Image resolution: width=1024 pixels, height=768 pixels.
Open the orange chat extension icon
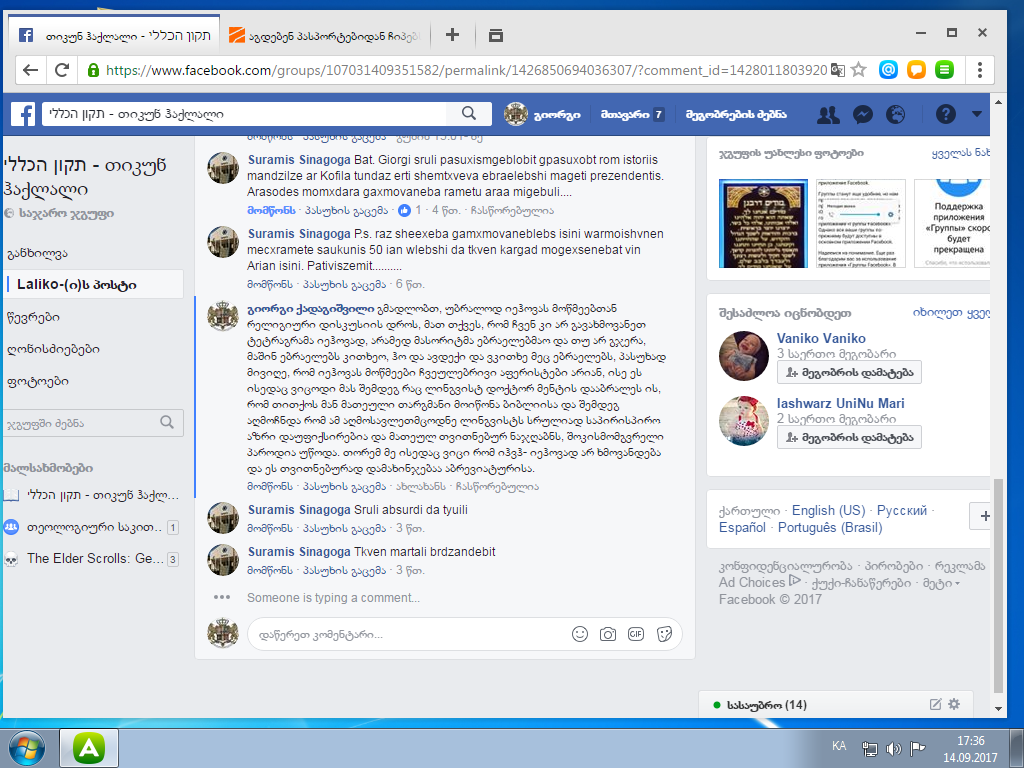(916, 69)
